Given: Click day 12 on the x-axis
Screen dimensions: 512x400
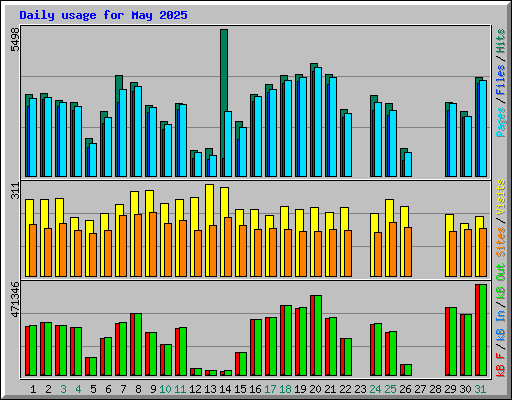Looking at the screenshot, I should coord(195,389).
